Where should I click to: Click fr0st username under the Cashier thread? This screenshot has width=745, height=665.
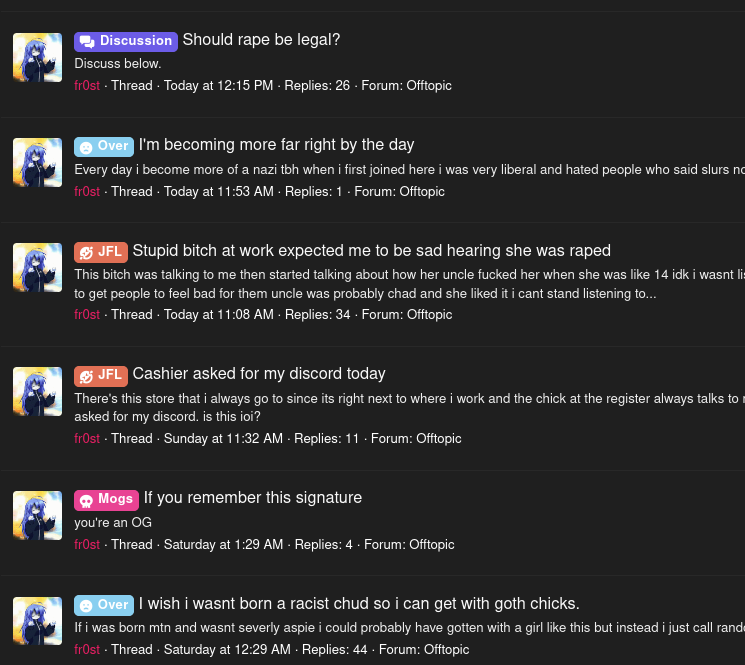point(87,438)
